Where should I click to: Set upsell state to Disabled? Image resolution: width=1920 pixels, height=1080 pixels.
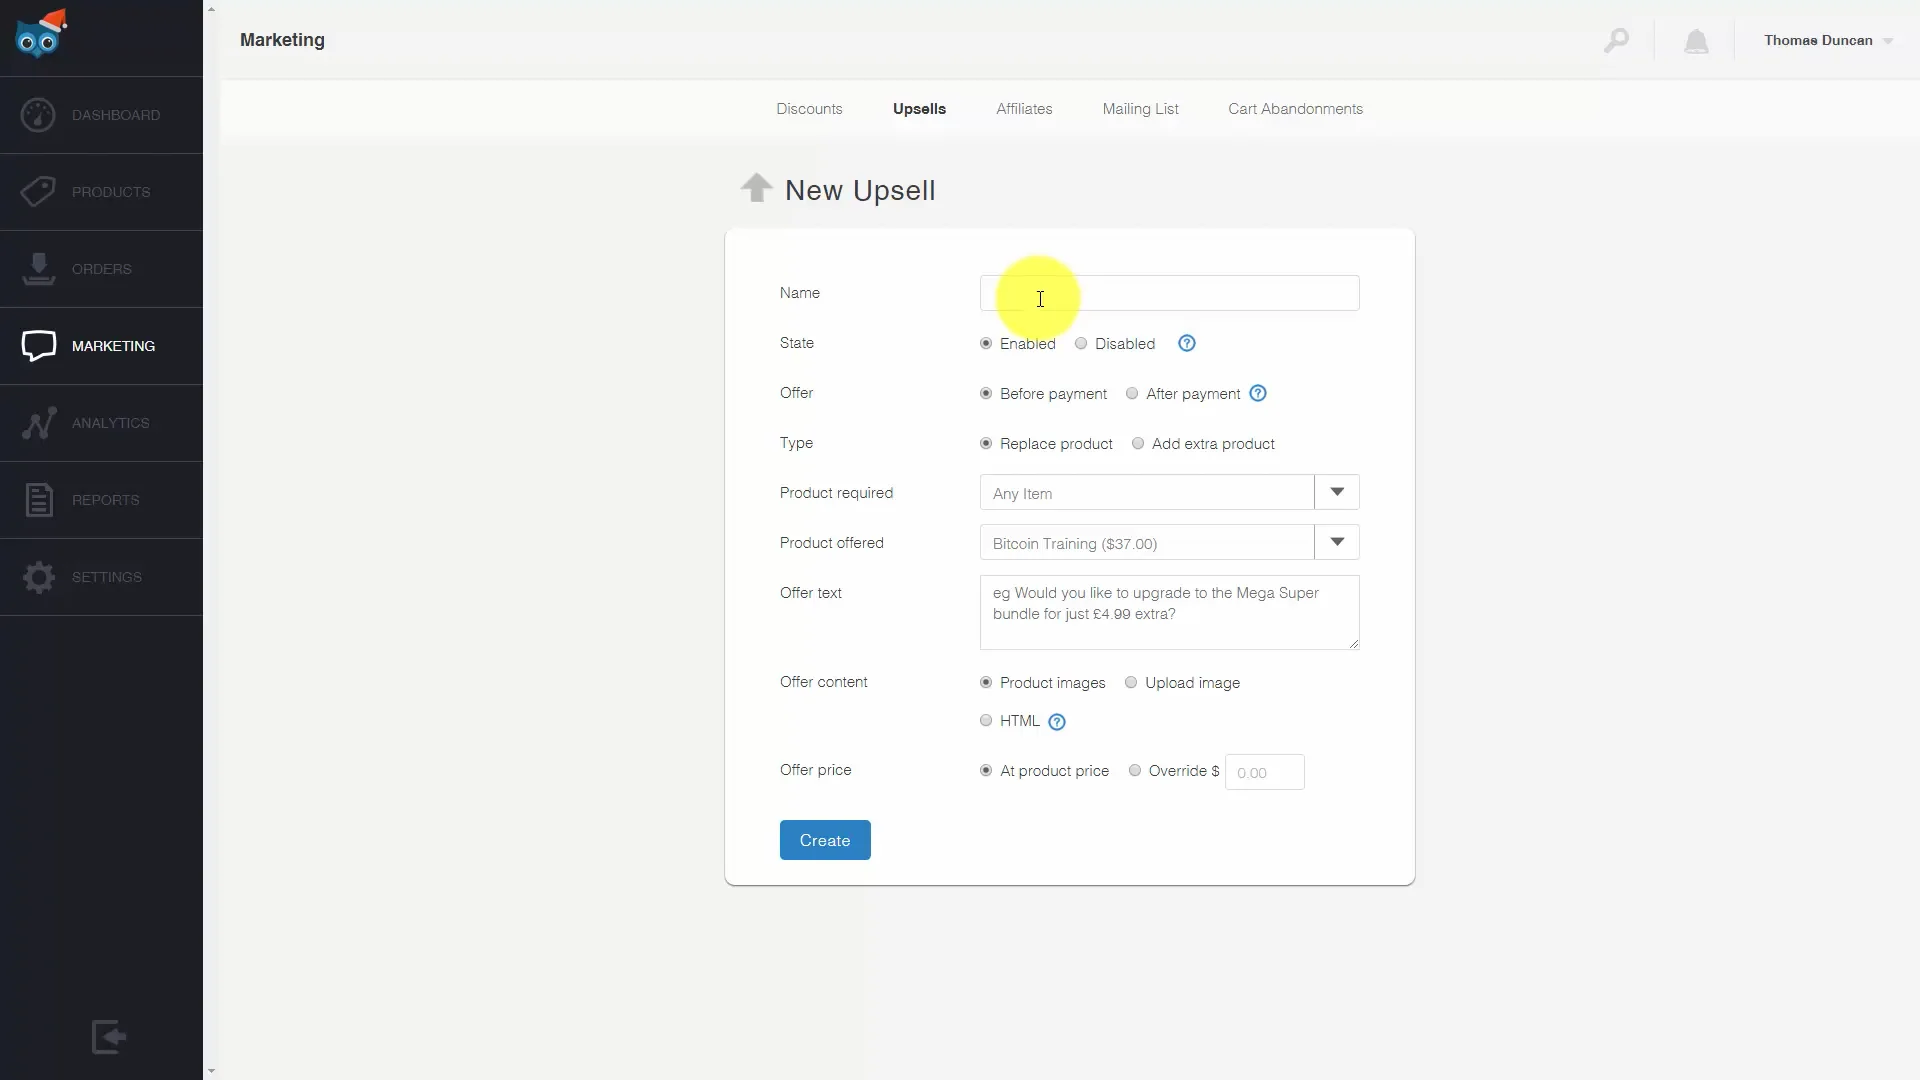tap(1081, 343)
